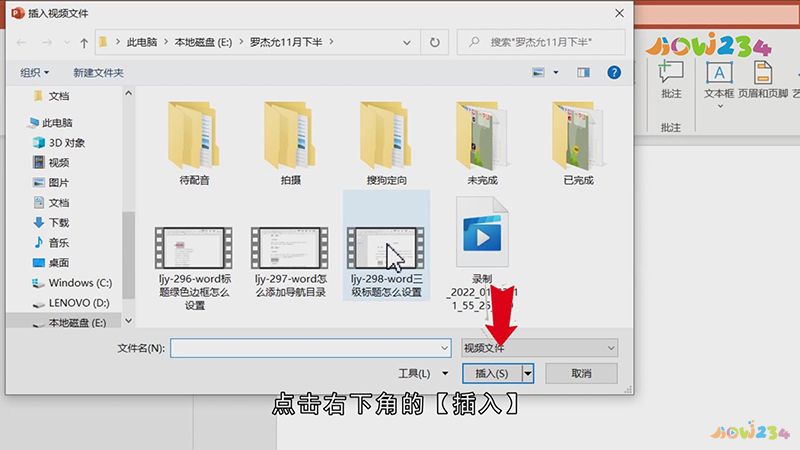Select 视频 in navigation pane

[51, 163]
